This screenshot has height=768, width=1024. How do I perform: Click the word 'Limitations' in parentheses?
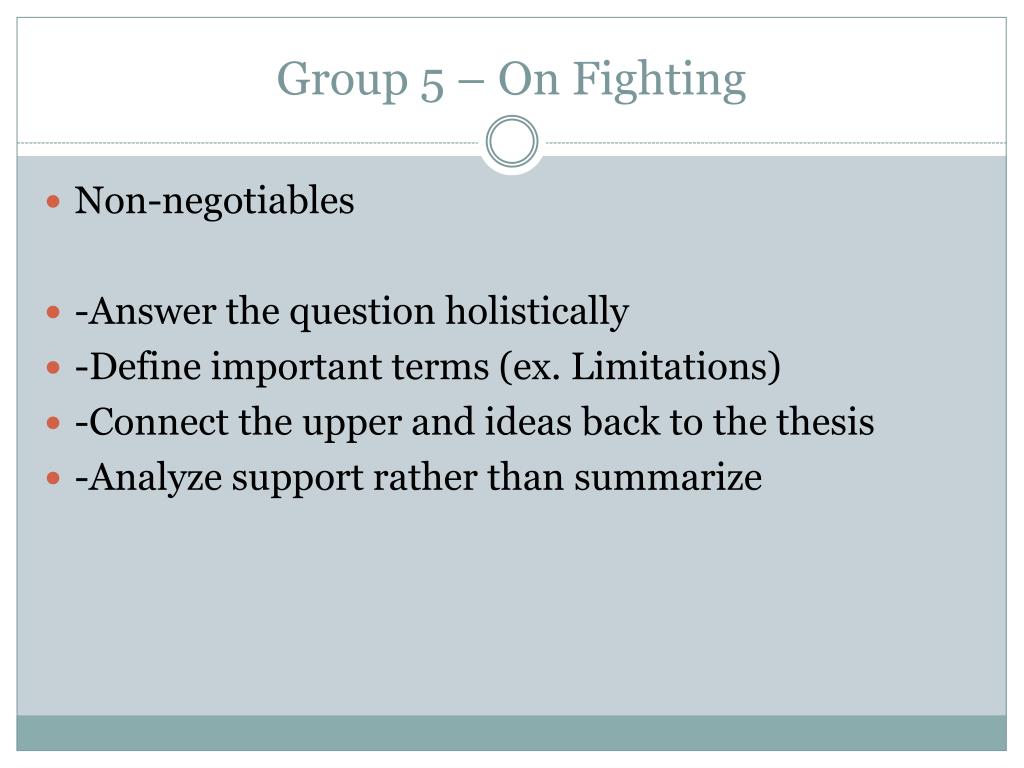point(670,366)
